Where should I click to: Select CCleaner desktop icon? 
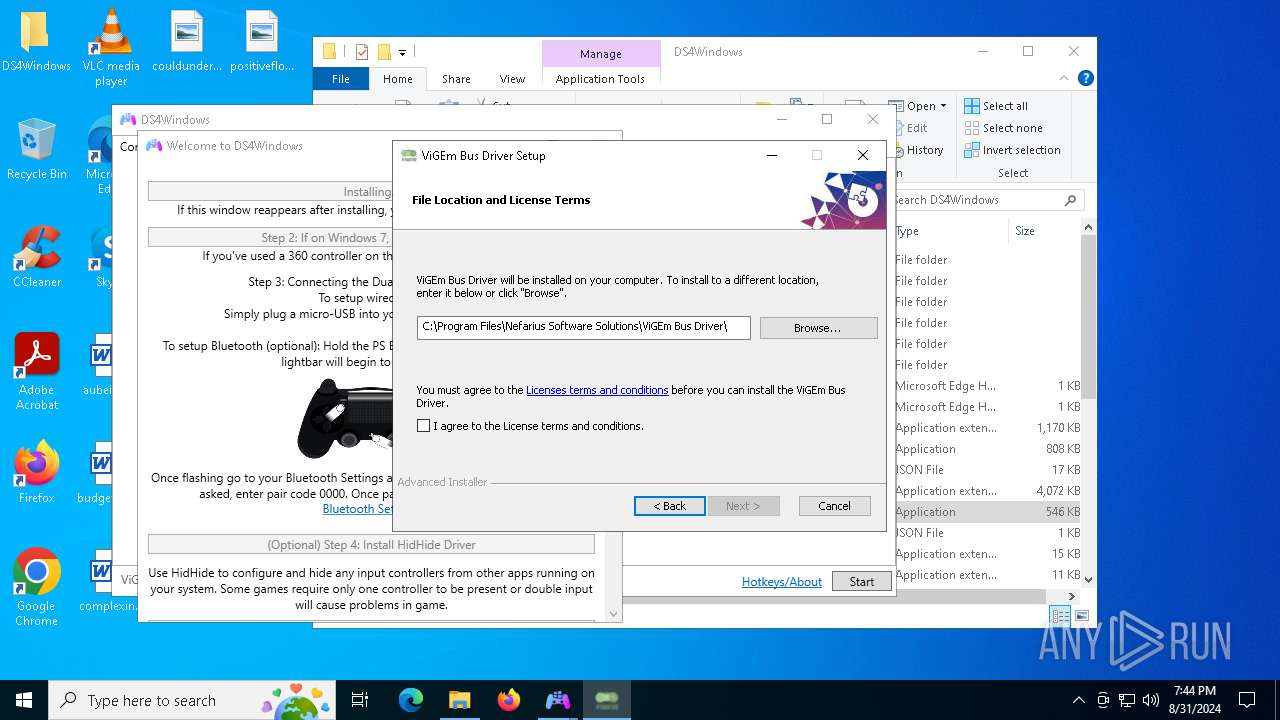click(x=36, y=258)
